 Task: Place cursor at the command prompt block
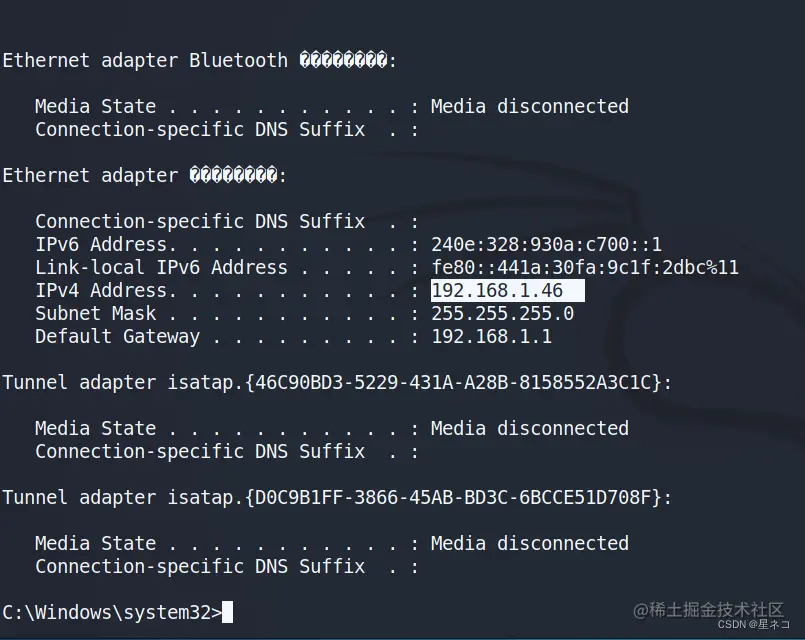click(228, 612)
